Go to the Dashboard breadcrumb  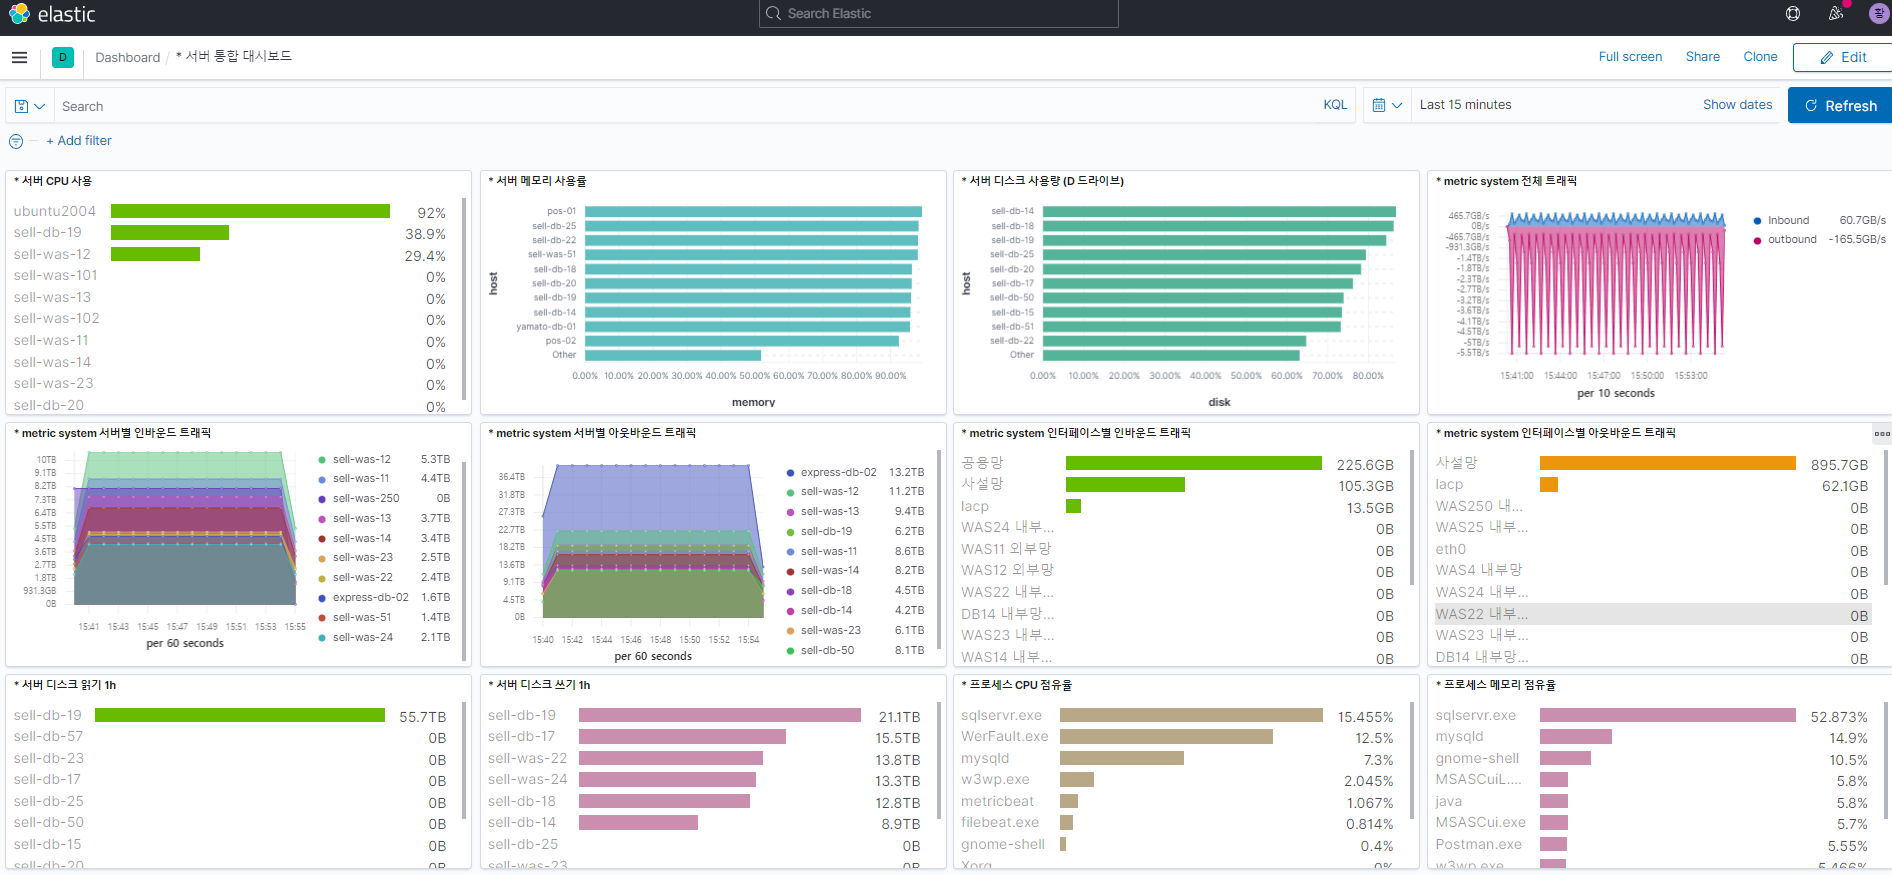pyautogui.click(x=127, y=58)
